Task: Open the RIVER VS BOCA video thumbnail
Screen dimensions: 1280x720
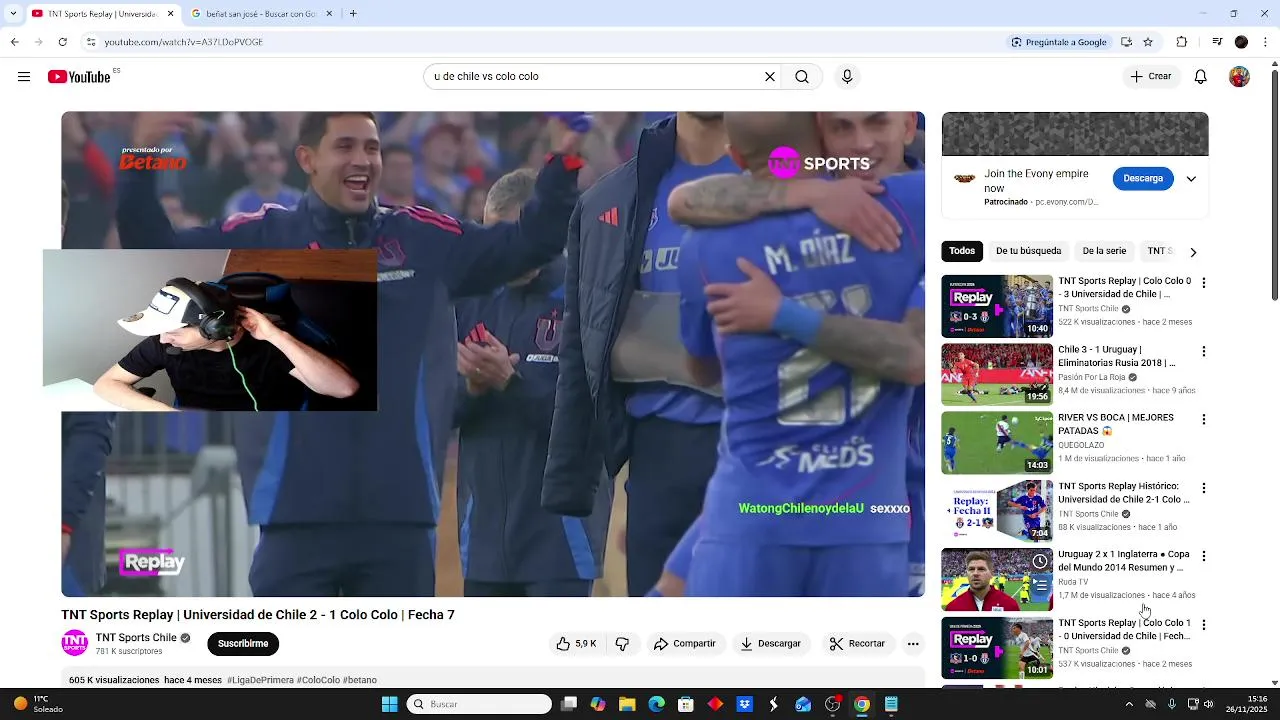Action: (997, 443)
